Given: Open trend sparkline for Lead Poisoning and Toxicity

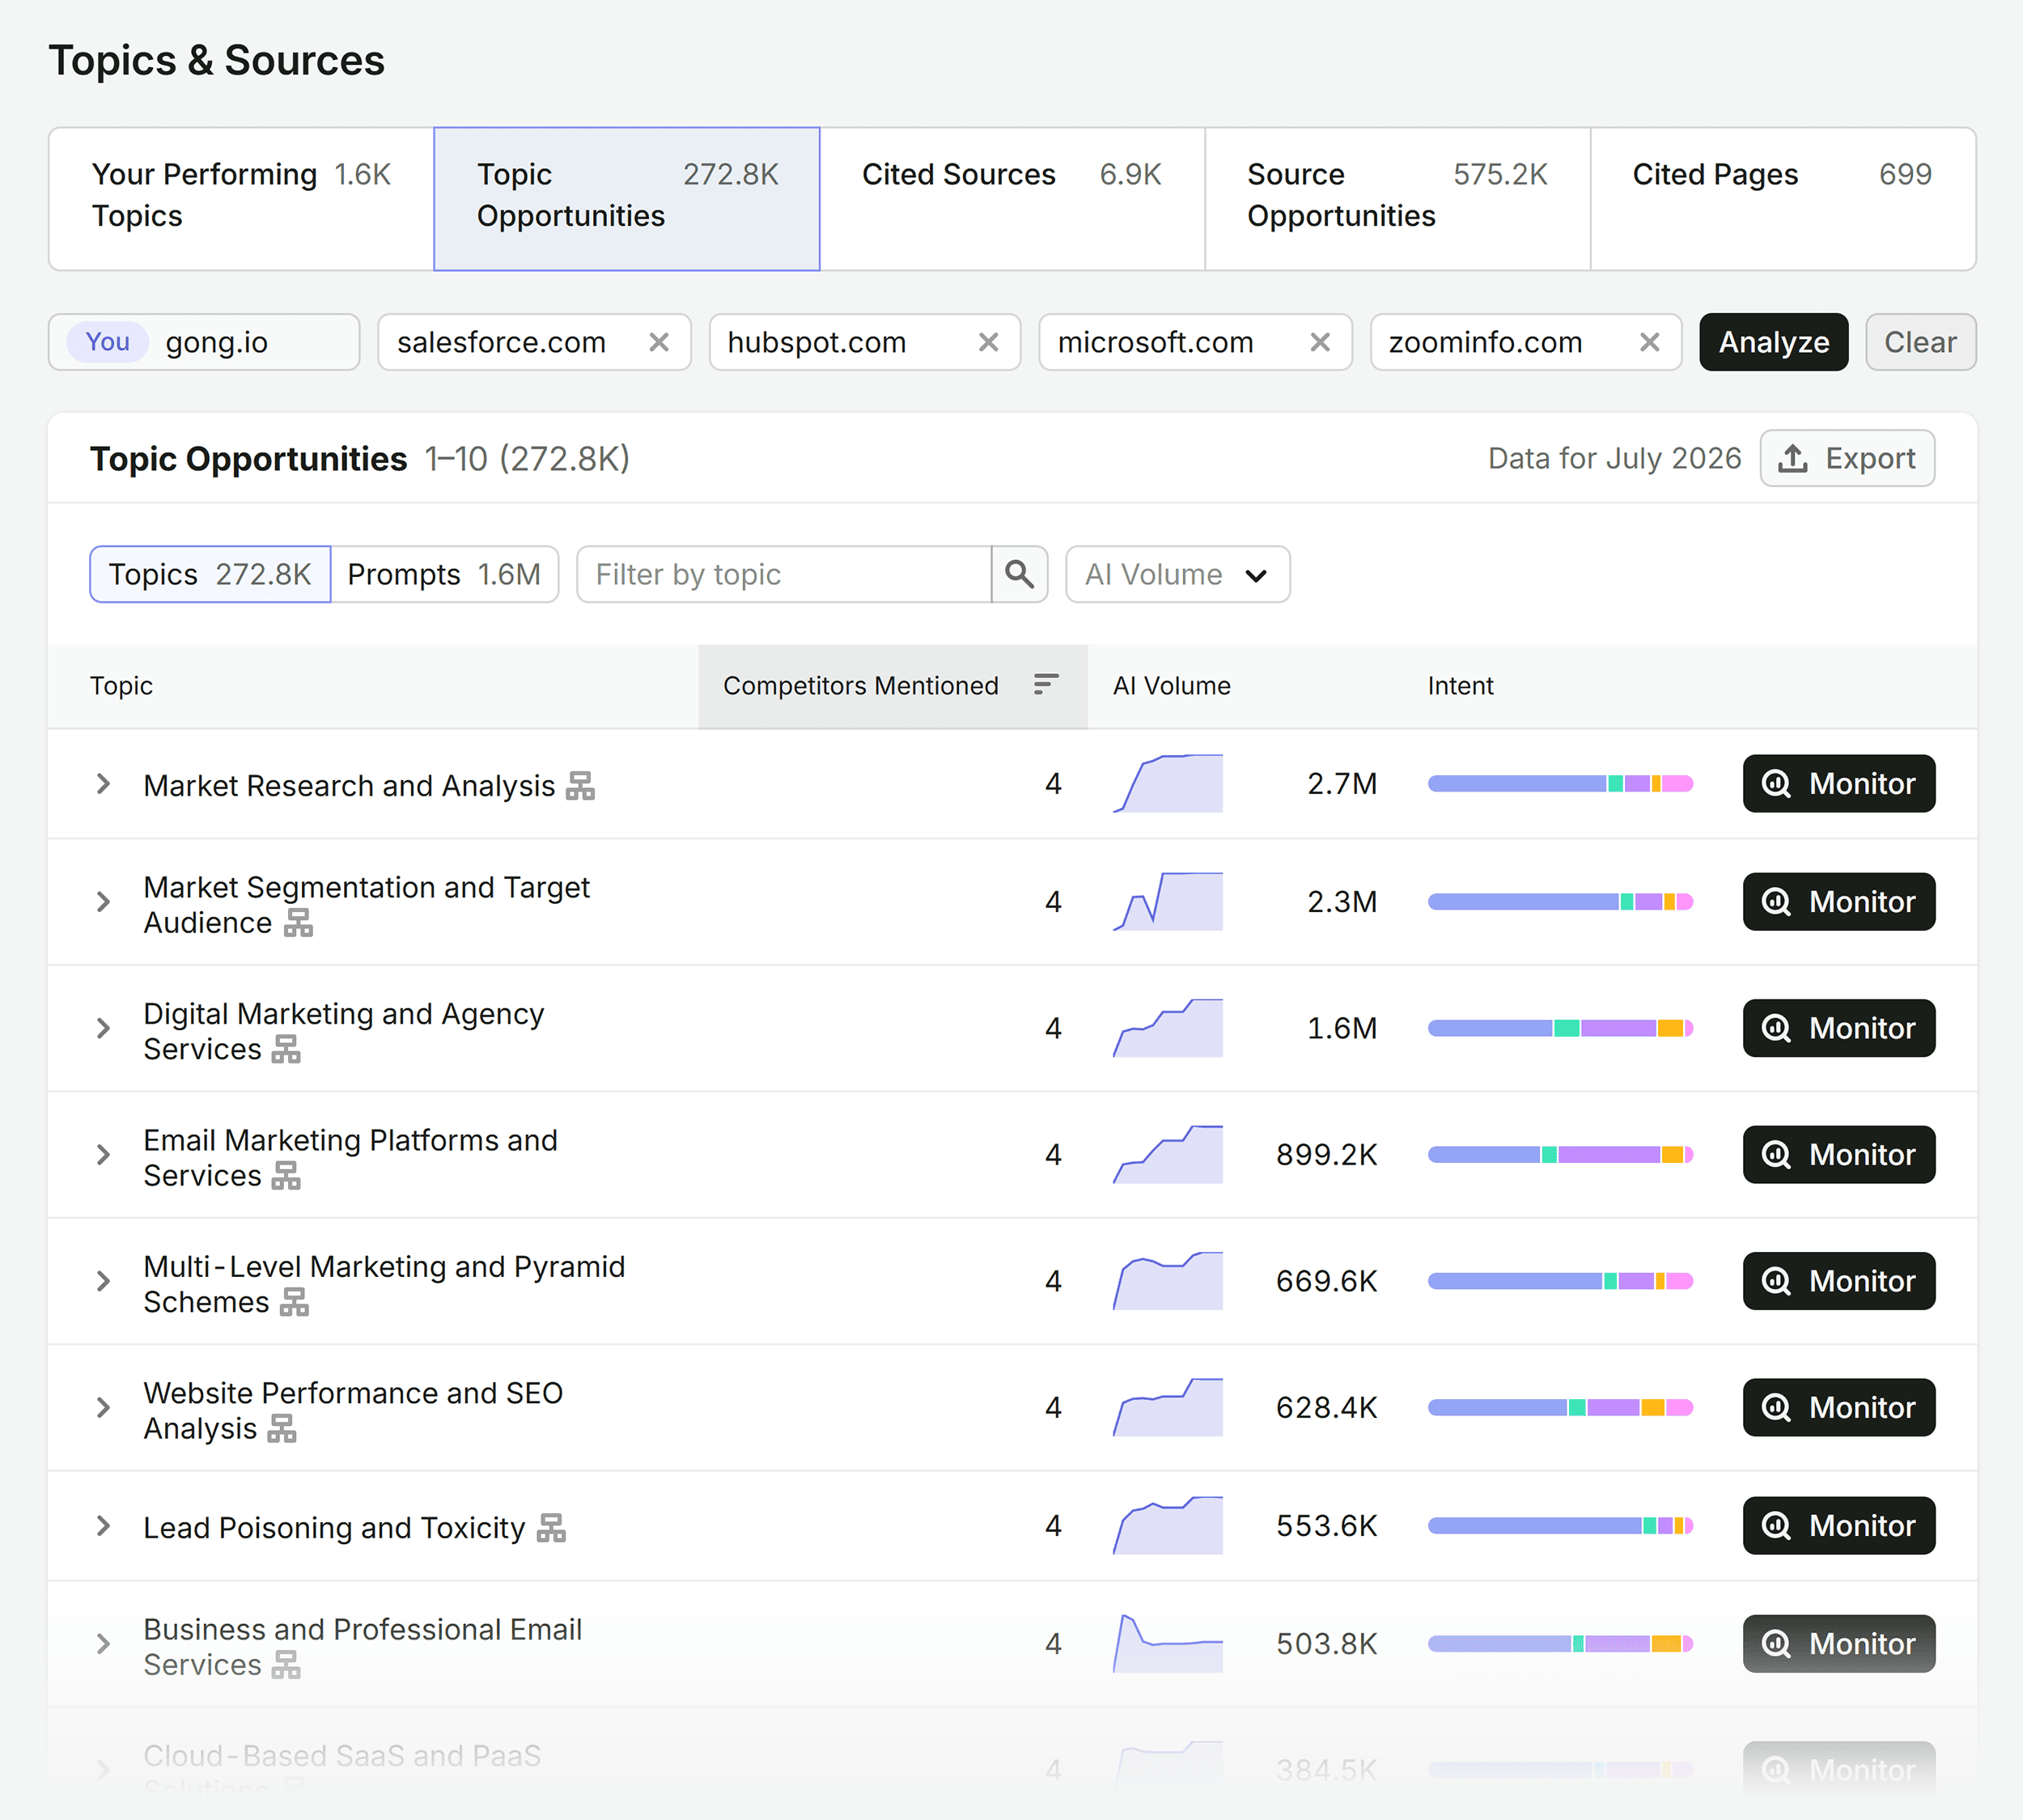Looking at the screenshot, I should (x=1168, y=1525).
